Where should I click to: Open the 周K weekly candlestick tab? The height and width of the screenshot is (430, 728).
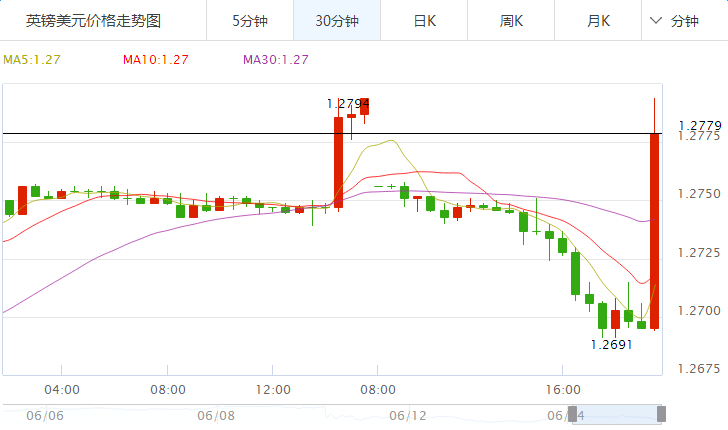pos(511,20)
